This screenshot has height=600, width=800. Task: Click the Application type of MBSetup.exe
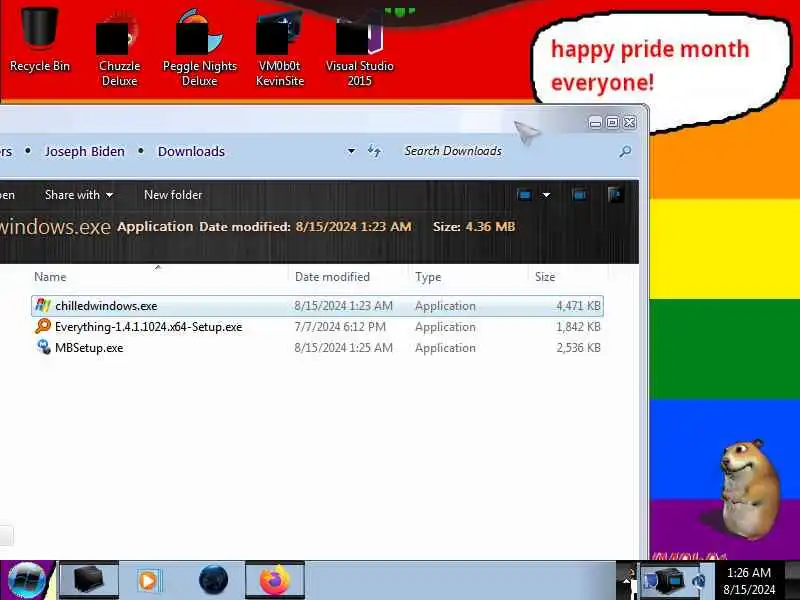(x=445, y=347)
